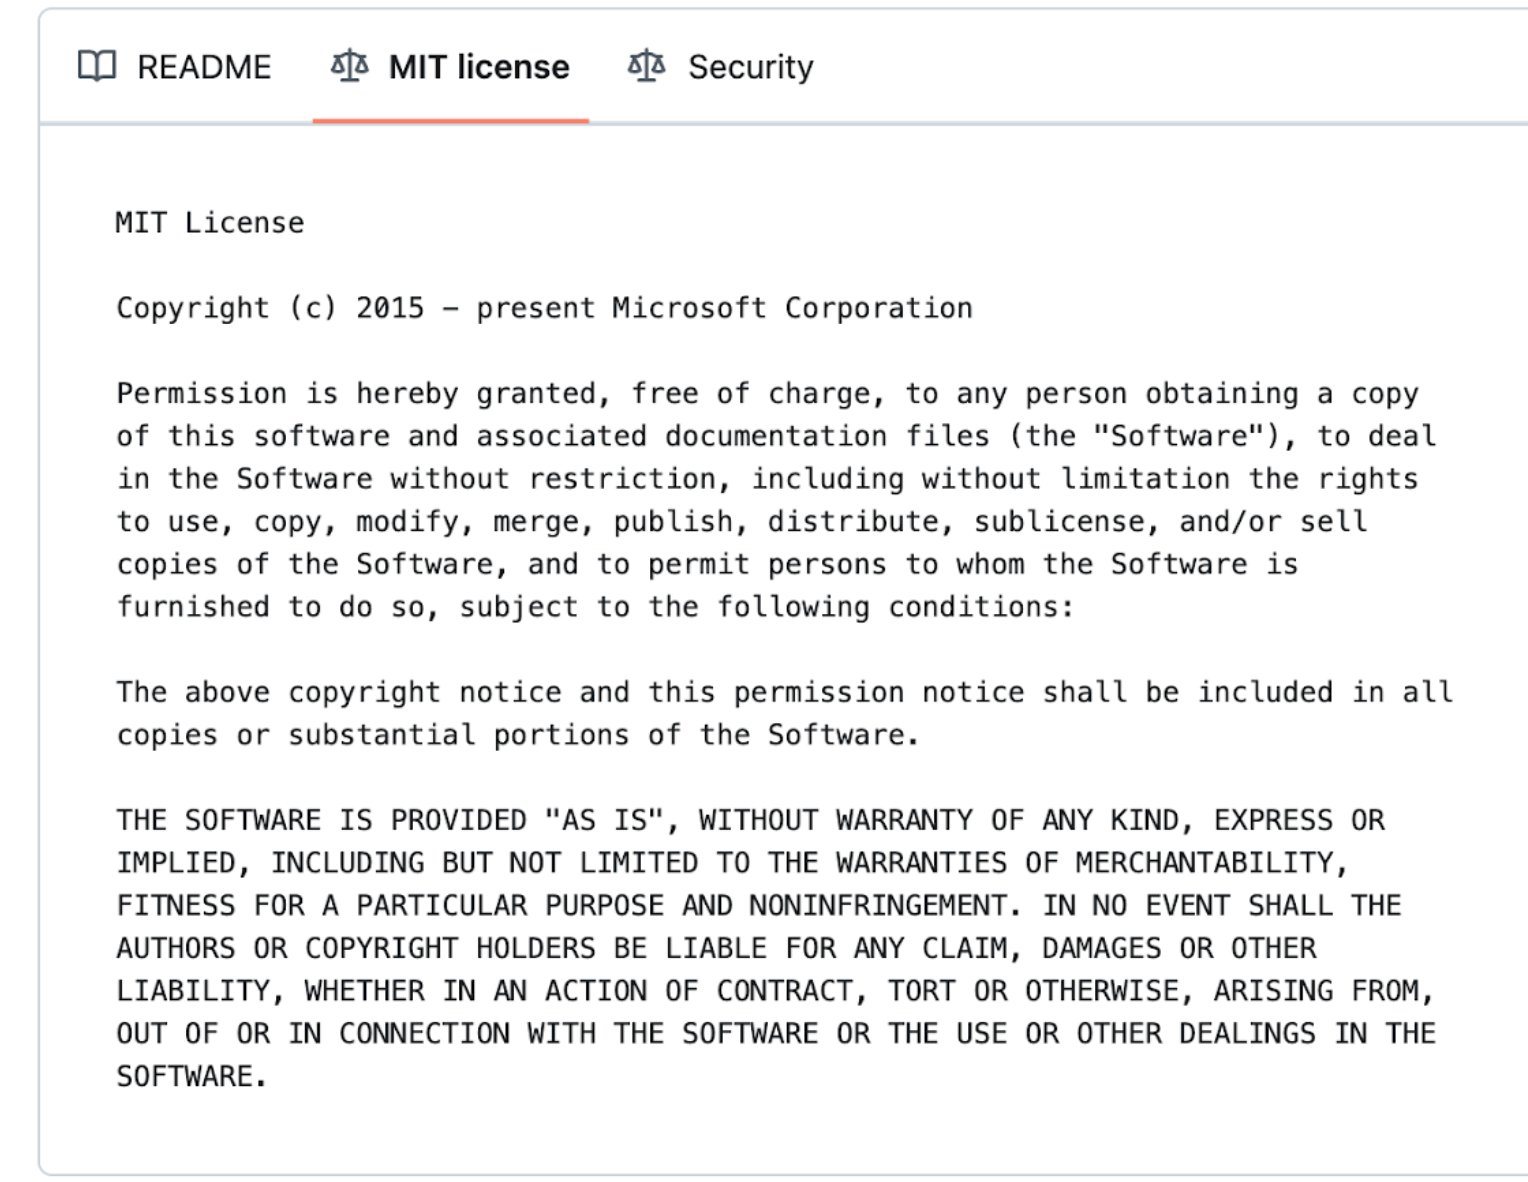Click the open book icon beside README
This screenshot has height=1182, width=1528.
(97, 66)
